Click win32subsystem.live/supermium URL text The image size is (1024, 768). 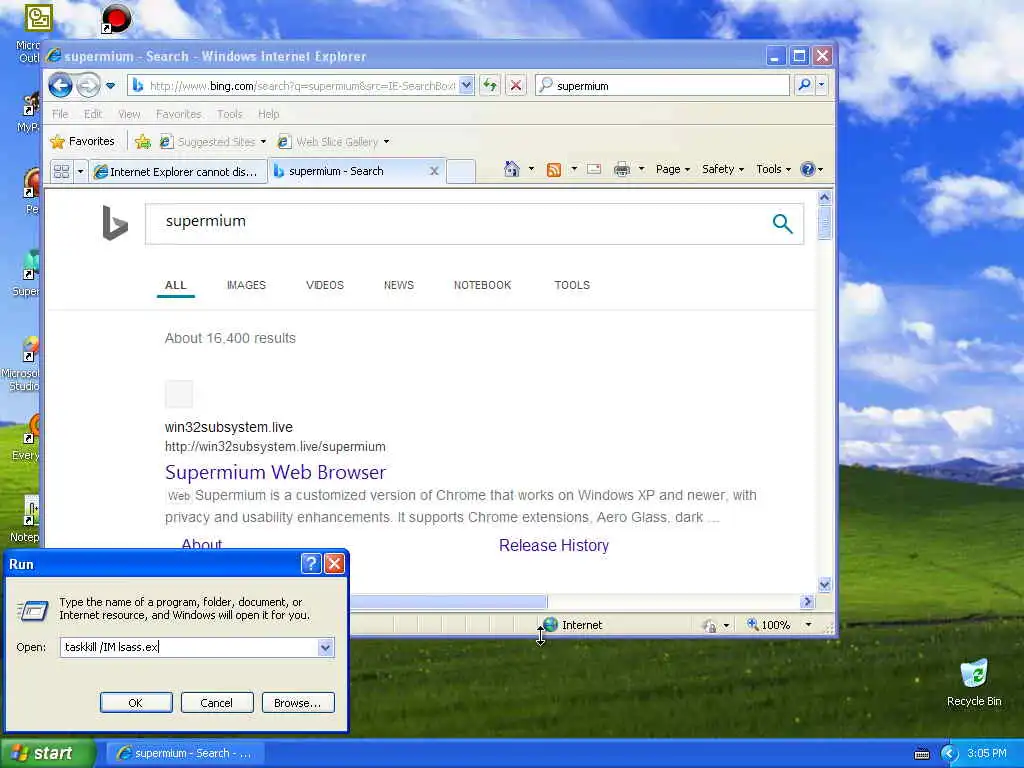[275, 447]
